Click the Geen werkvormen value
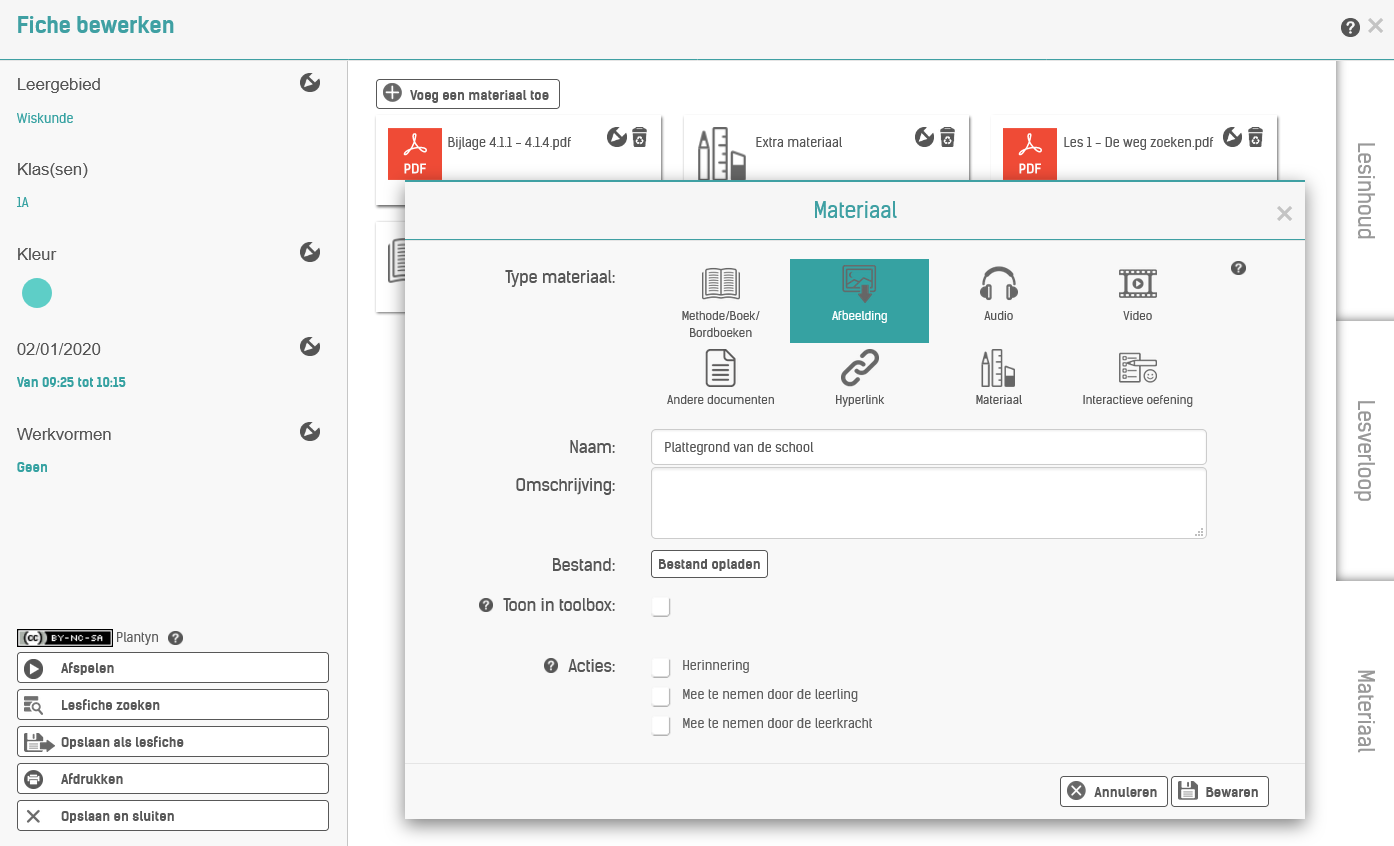 (x=32, y=467)
